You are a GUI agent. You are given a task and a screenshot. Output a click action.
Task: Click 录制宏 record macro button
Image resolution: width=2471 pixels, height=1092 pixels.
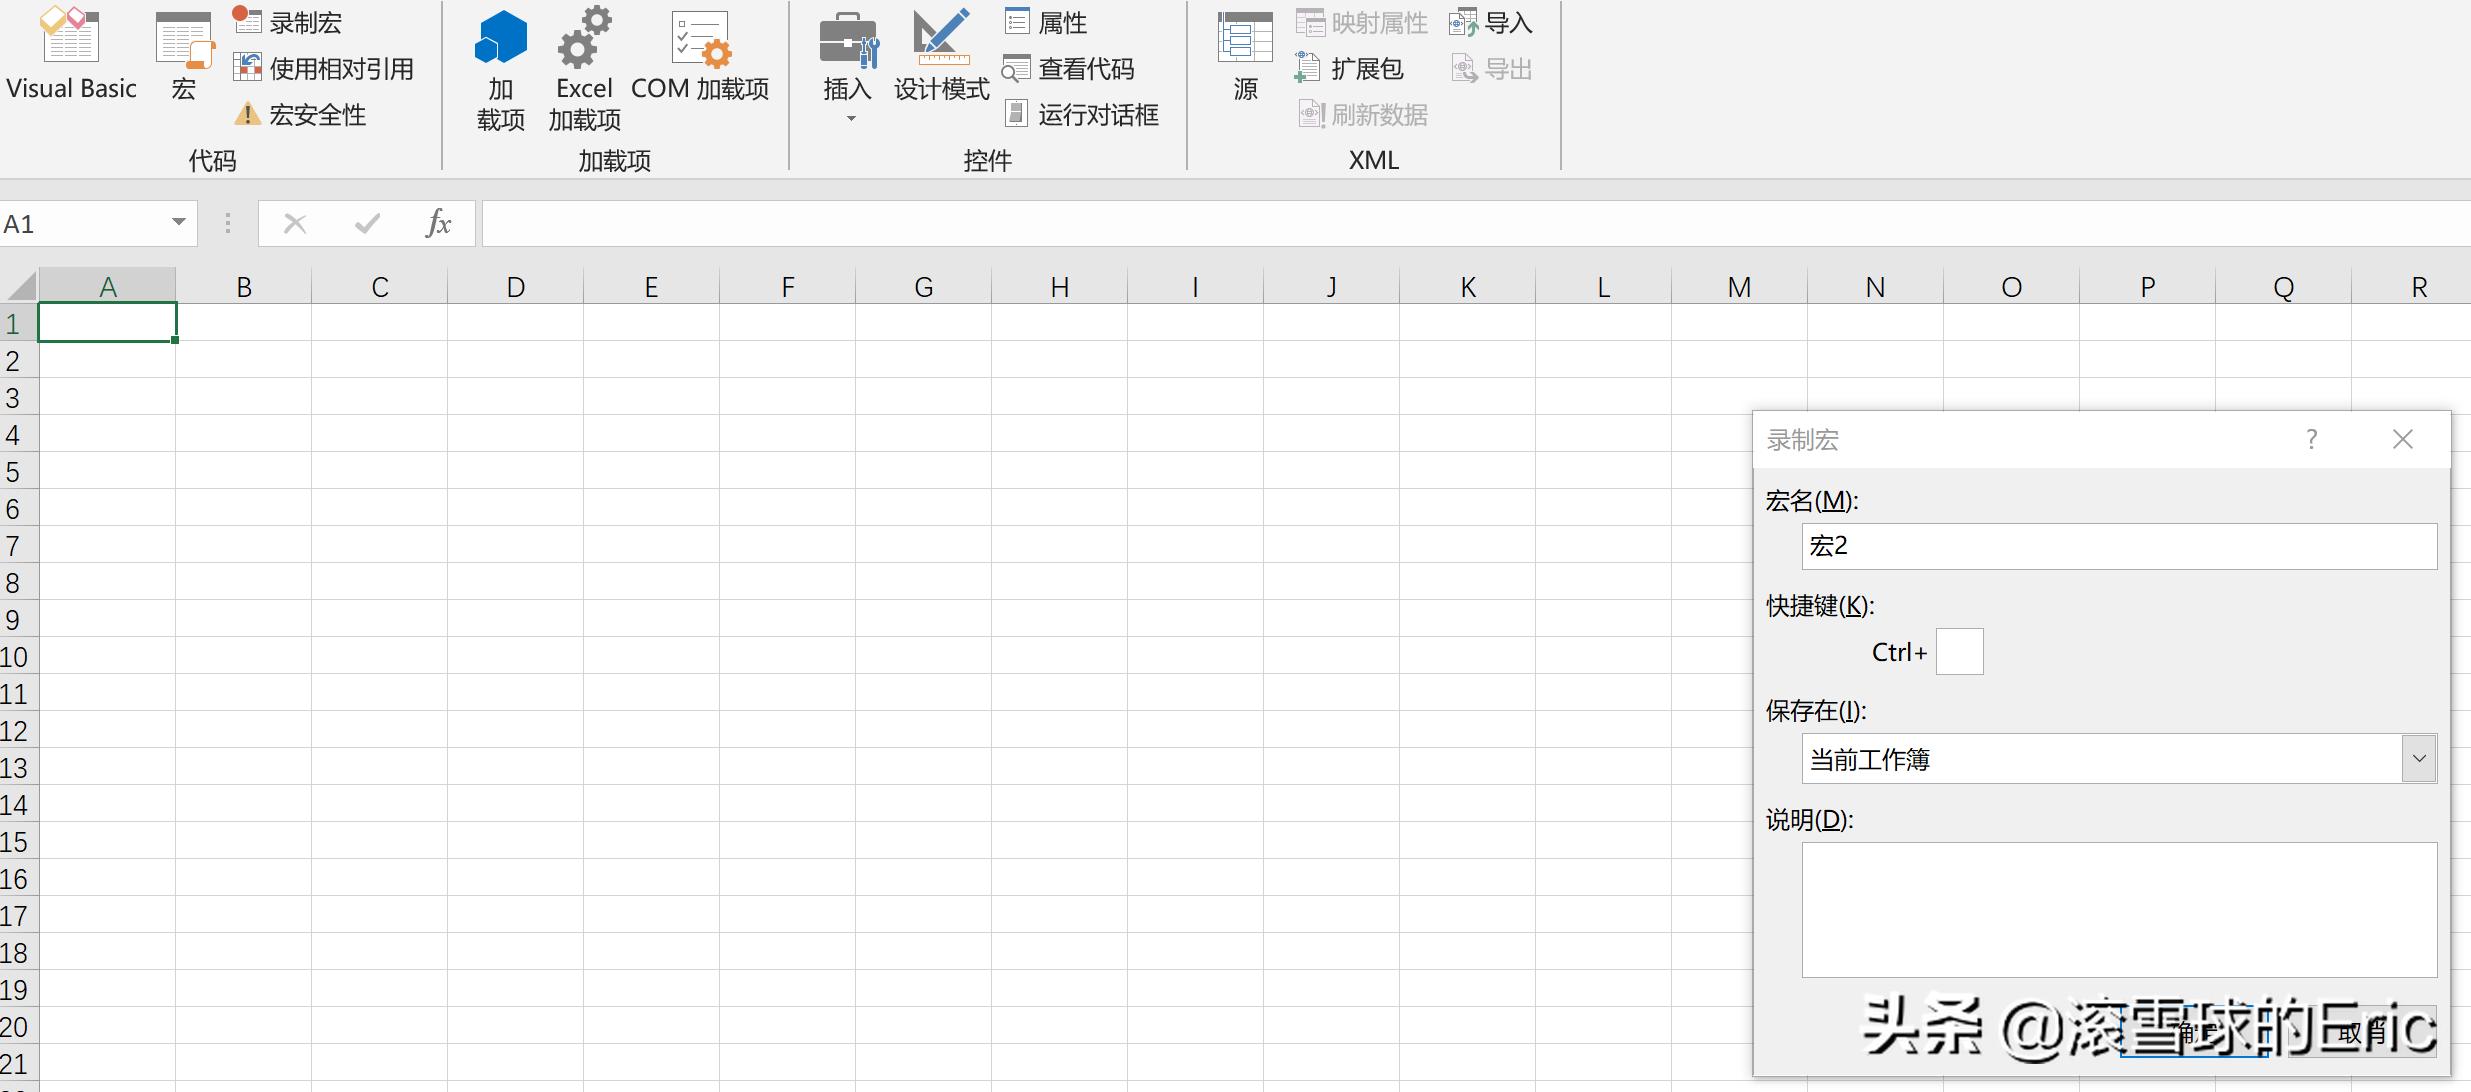point(288,22)
